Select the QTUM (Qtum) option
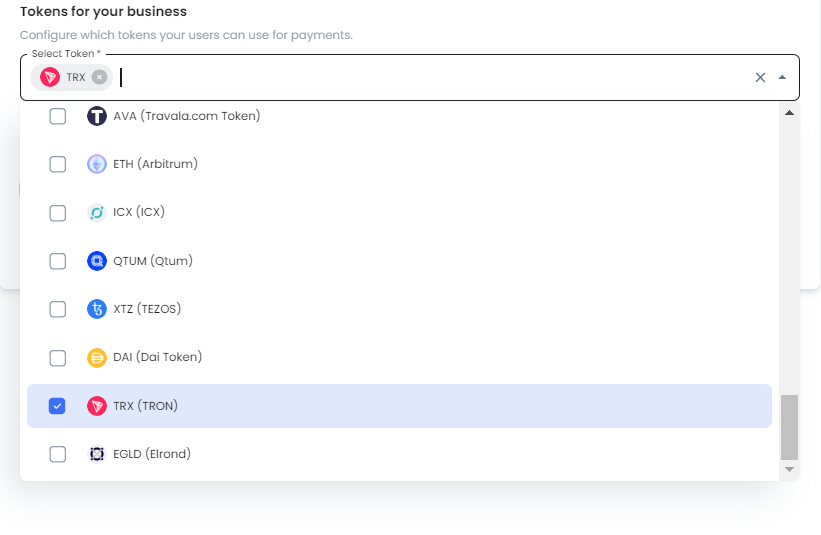The height and width of the screenshot is (535, 821). tap(400, 261)
